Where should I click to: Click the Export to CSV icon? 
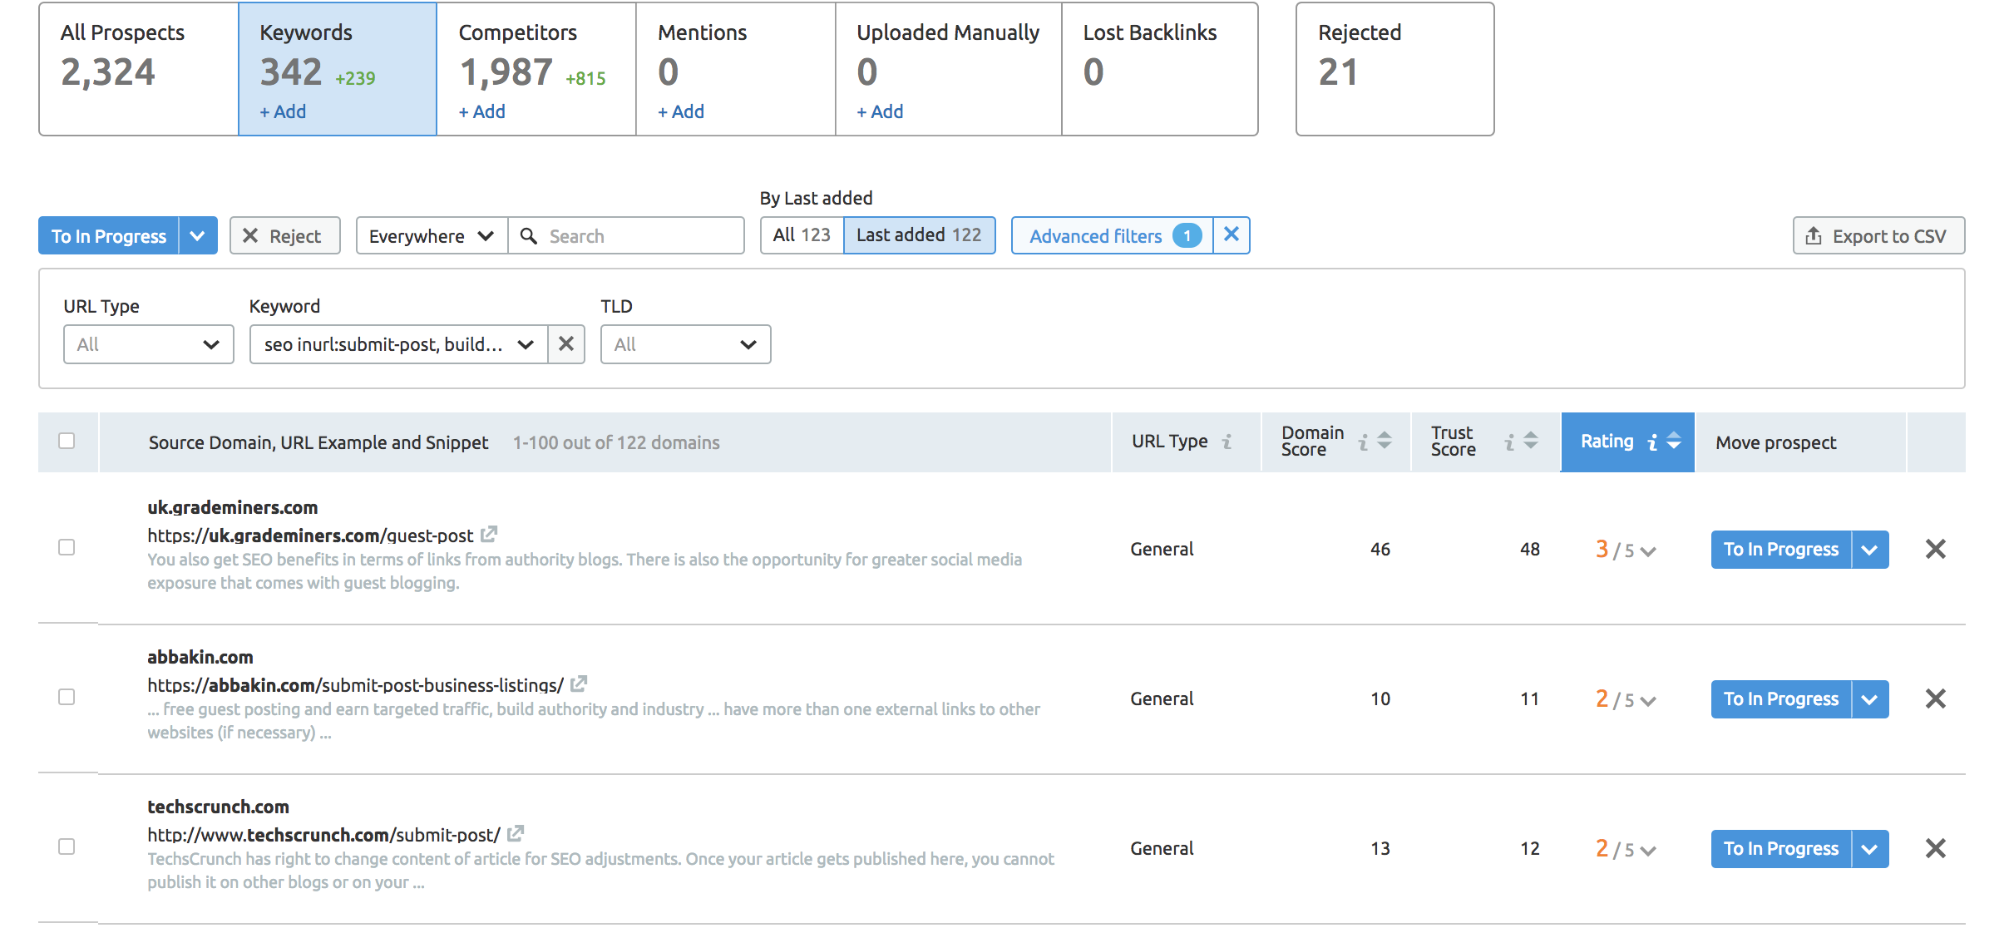1814,235
